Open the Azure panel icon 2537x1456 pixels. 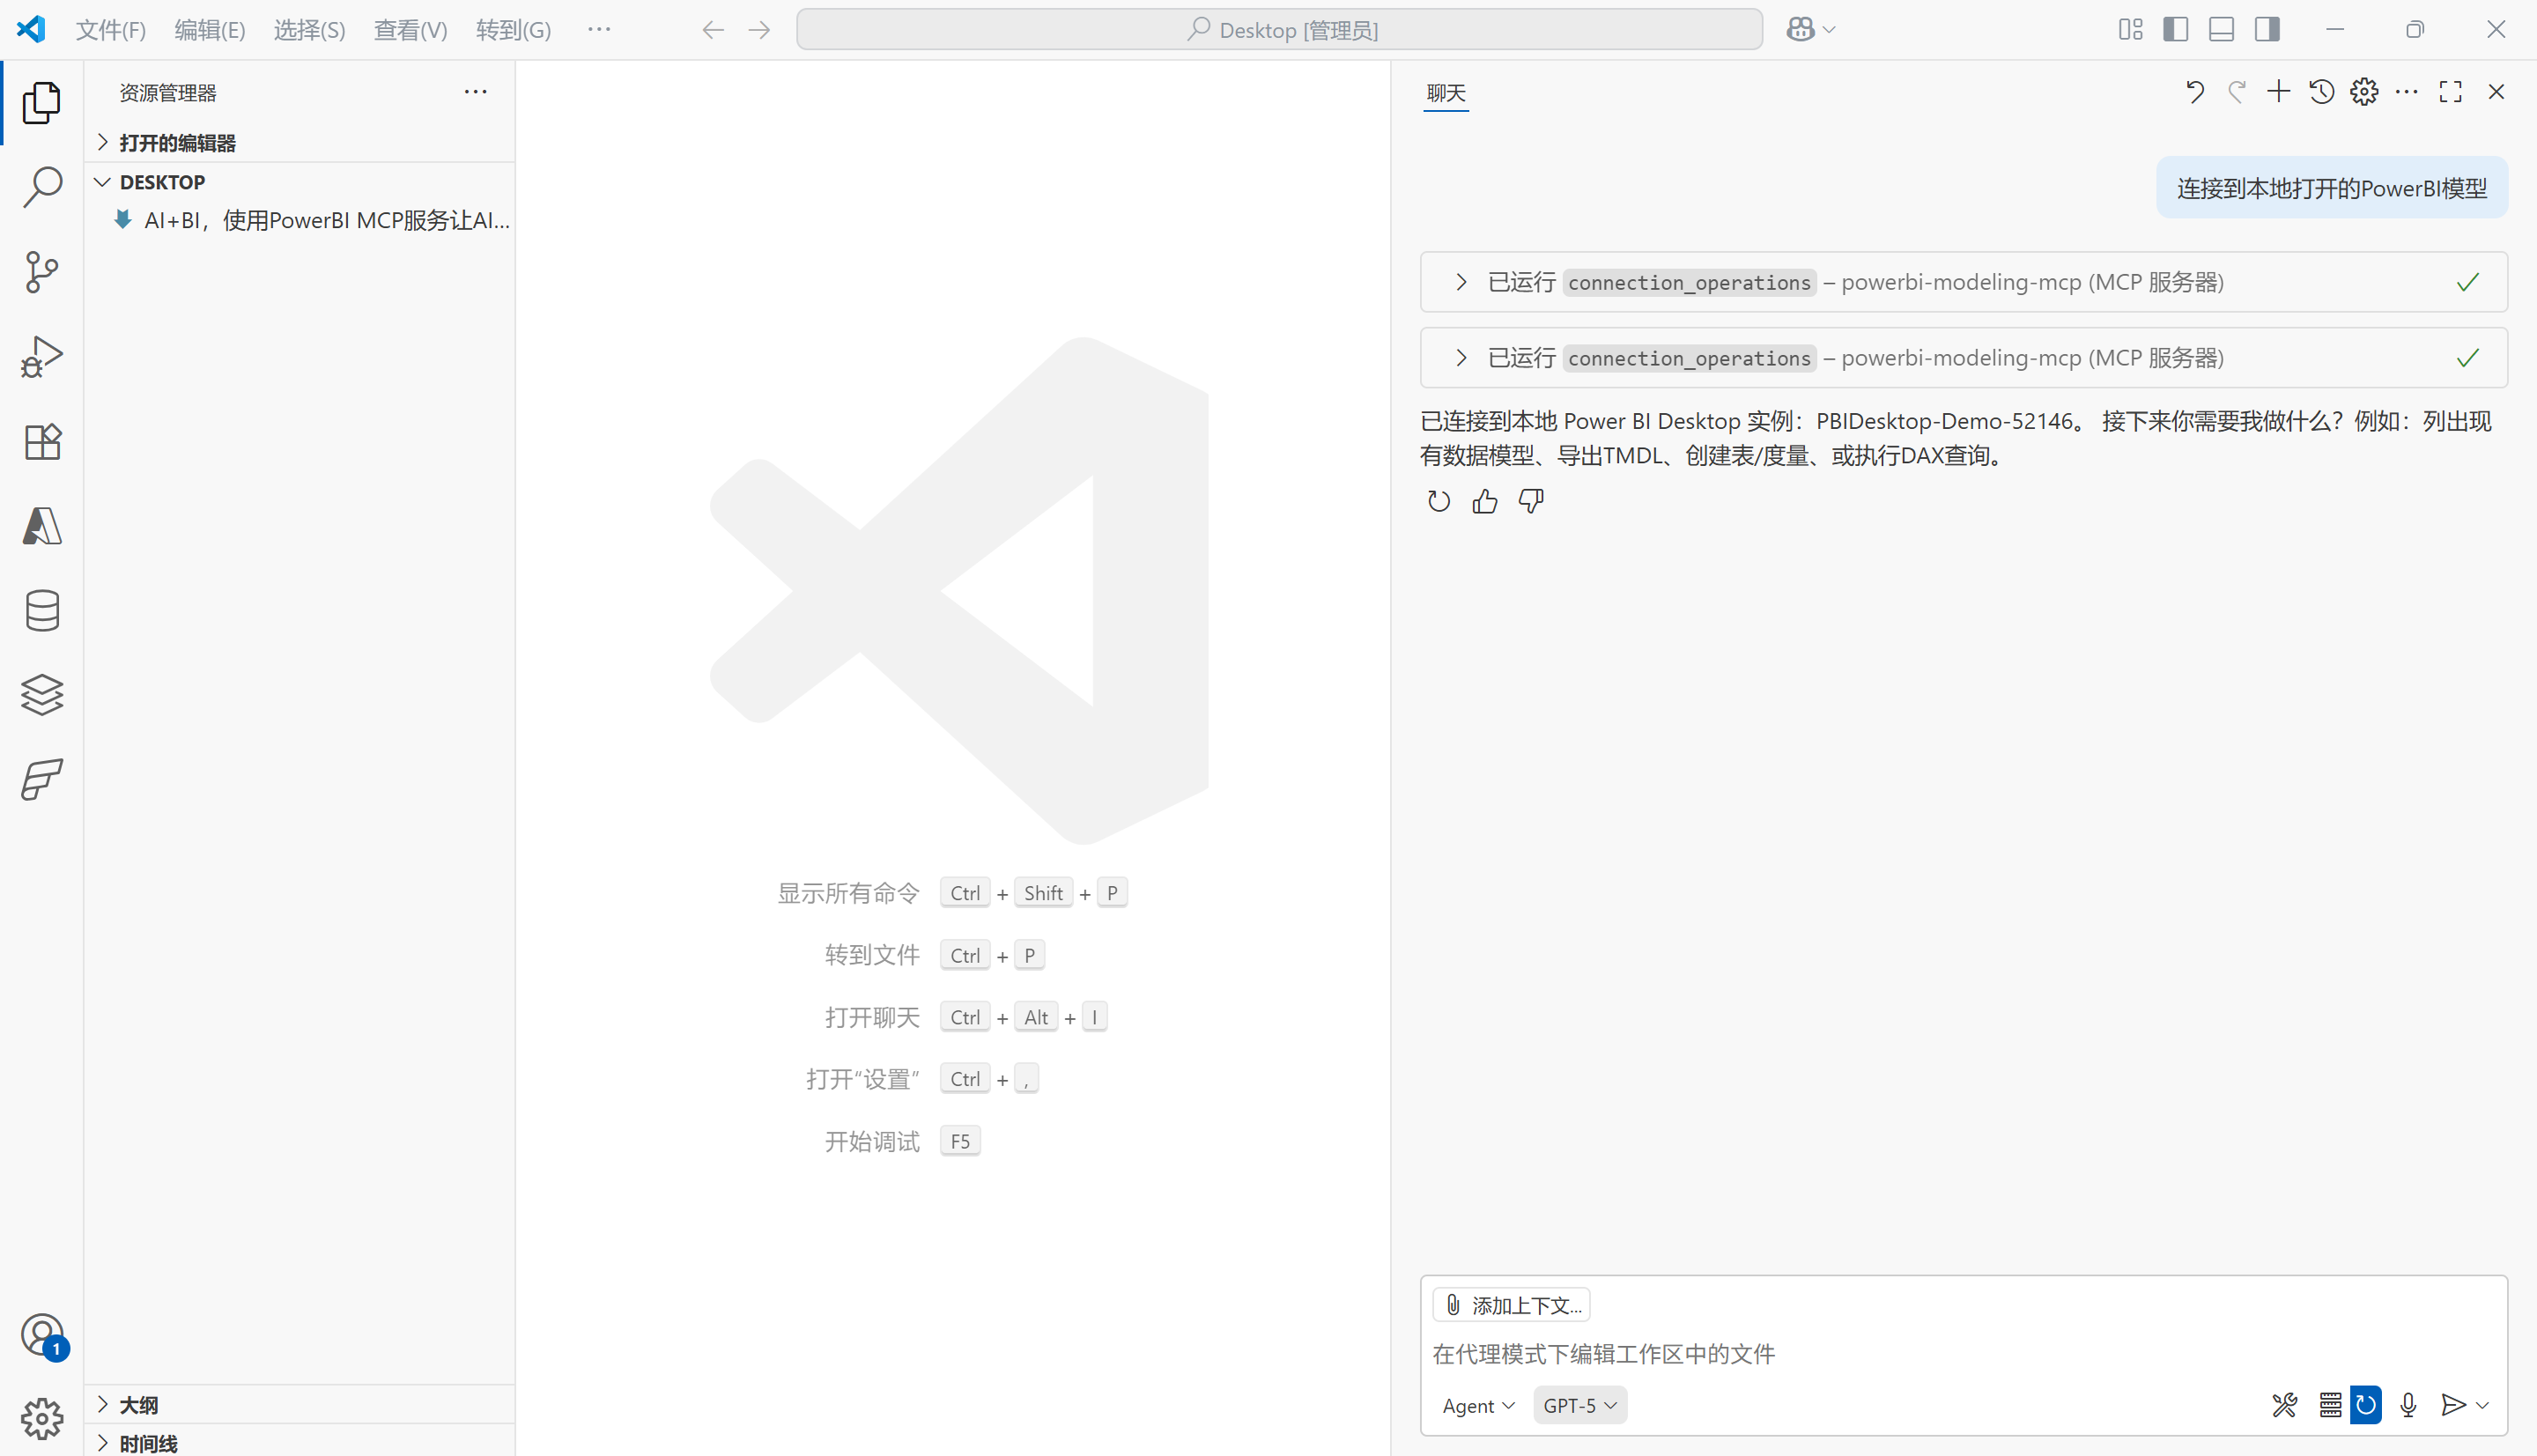tap(42, 526)
